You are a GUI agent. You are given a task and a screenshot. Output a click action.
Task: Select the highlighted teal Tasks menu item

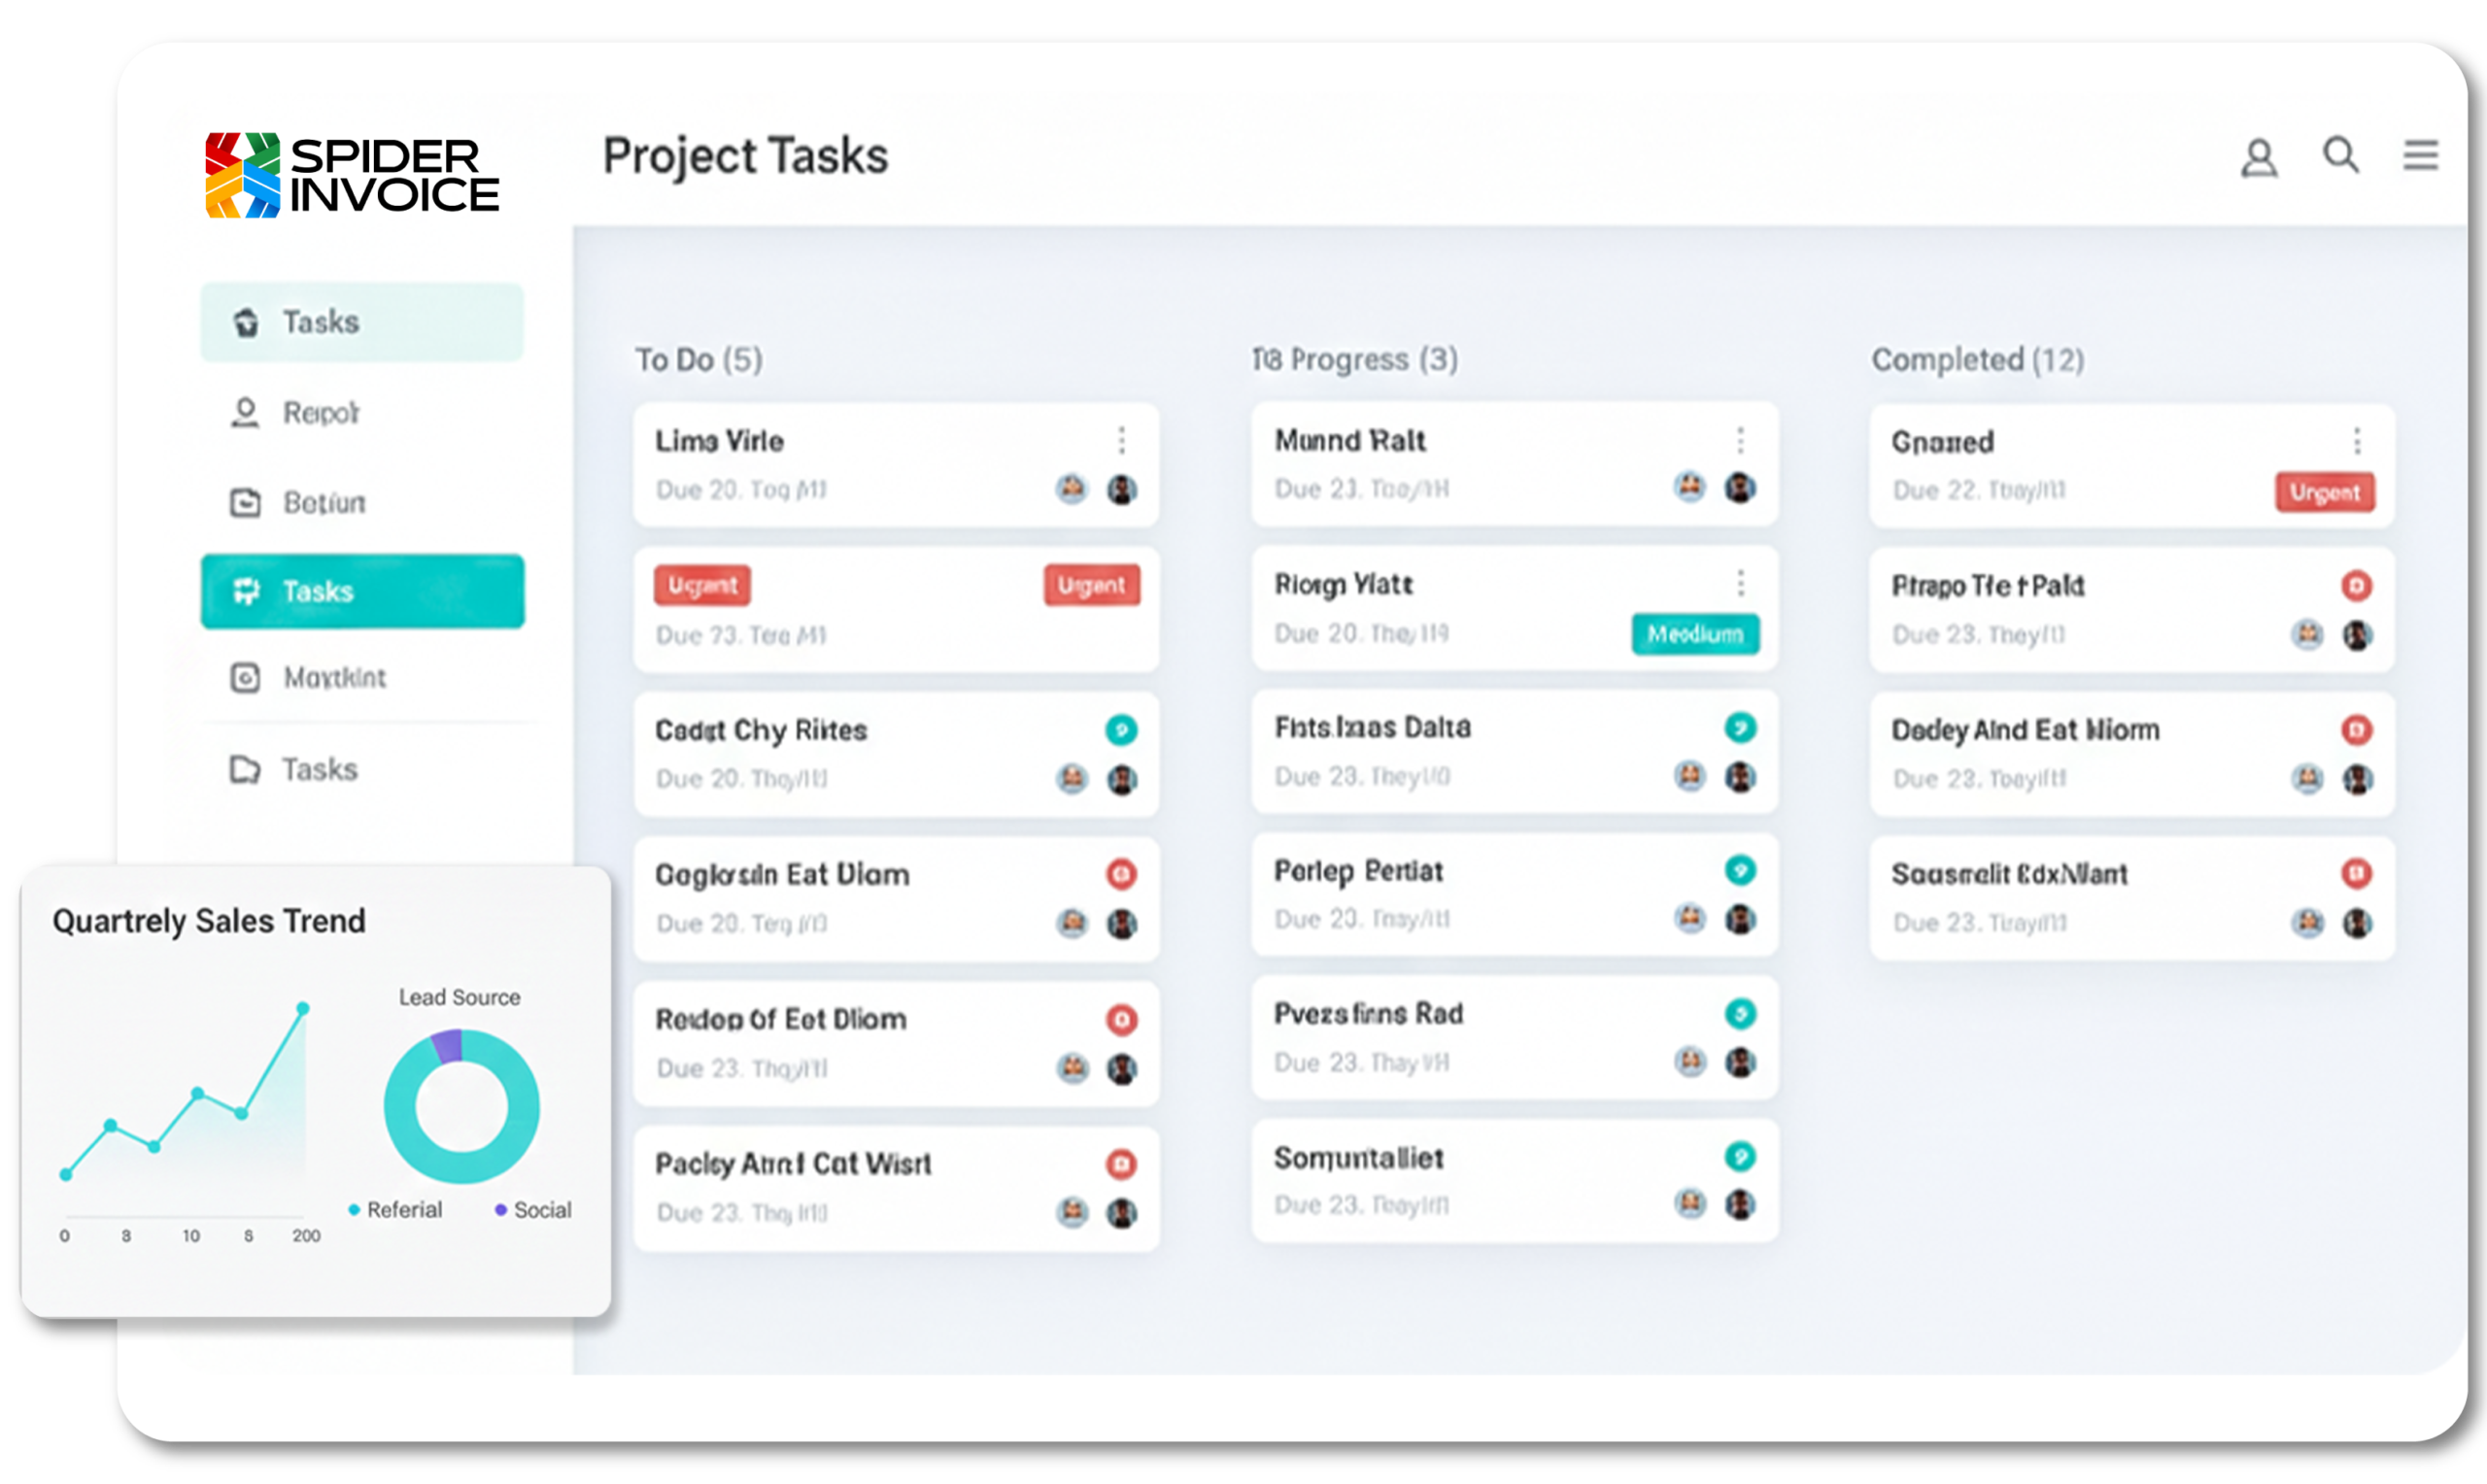pyautogui.click(x=362, y=591)
